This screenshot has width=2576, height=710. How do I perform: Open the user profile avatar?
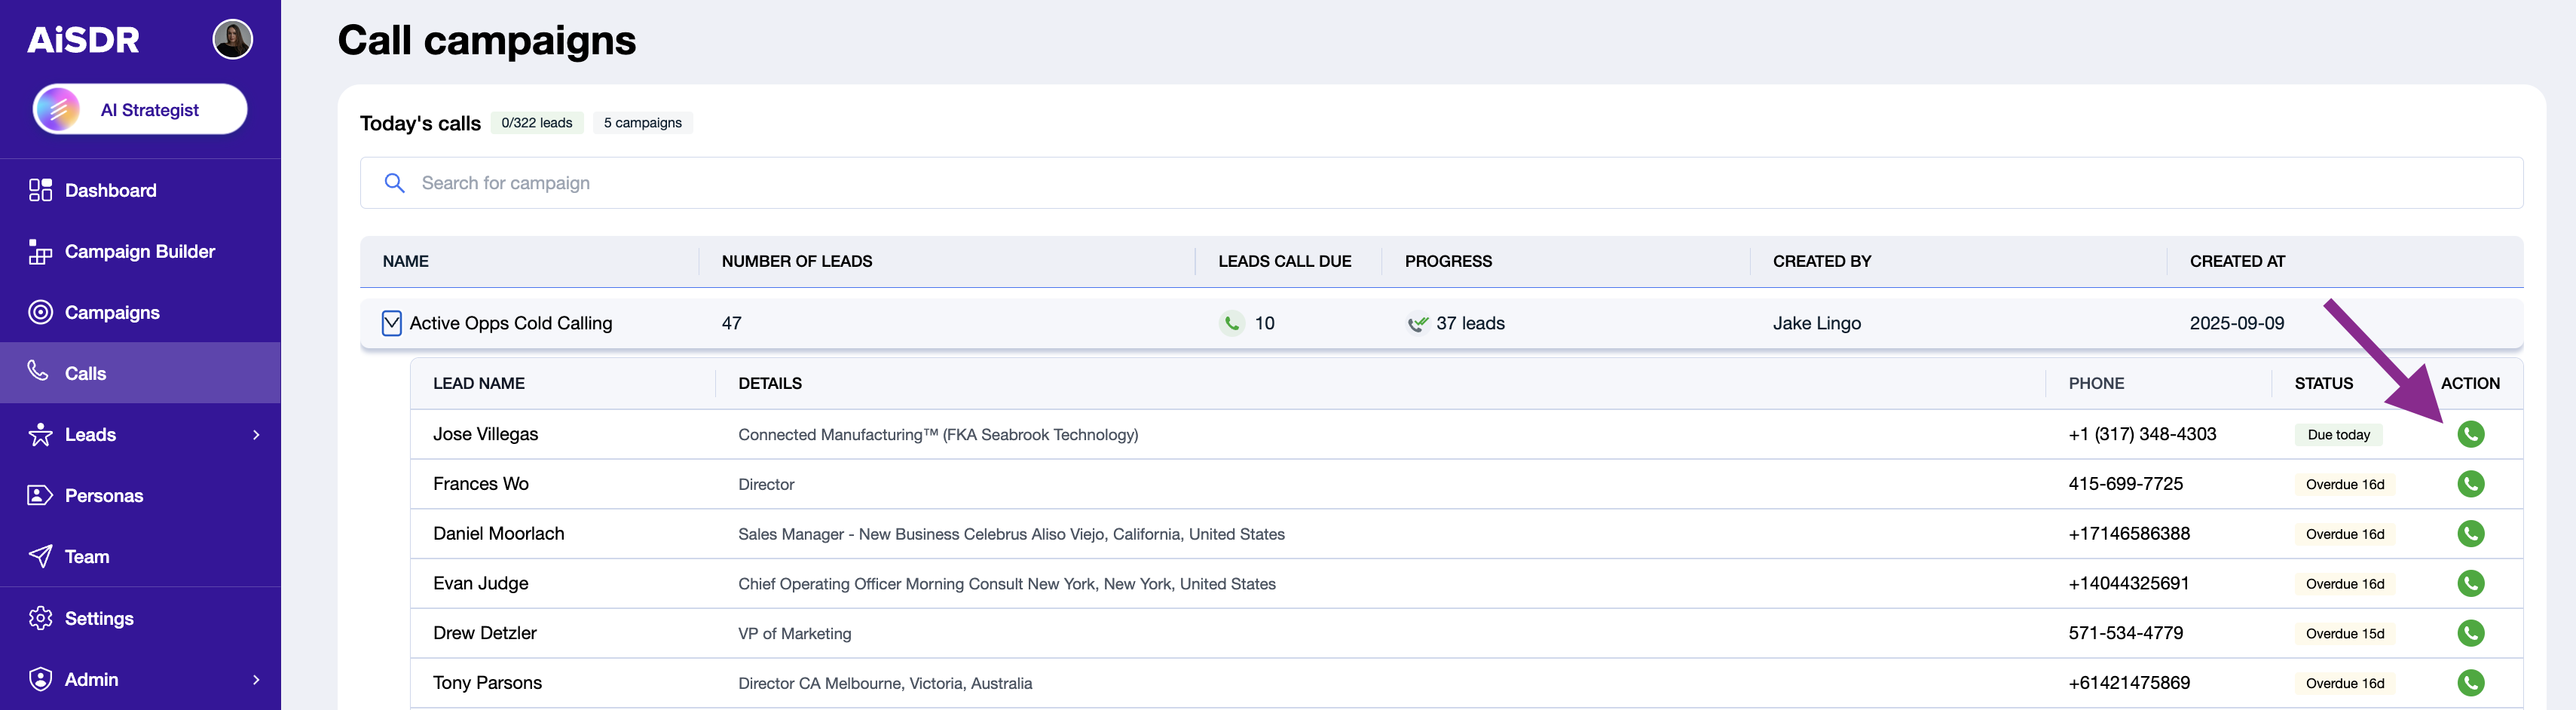click(x=232, y=40)
